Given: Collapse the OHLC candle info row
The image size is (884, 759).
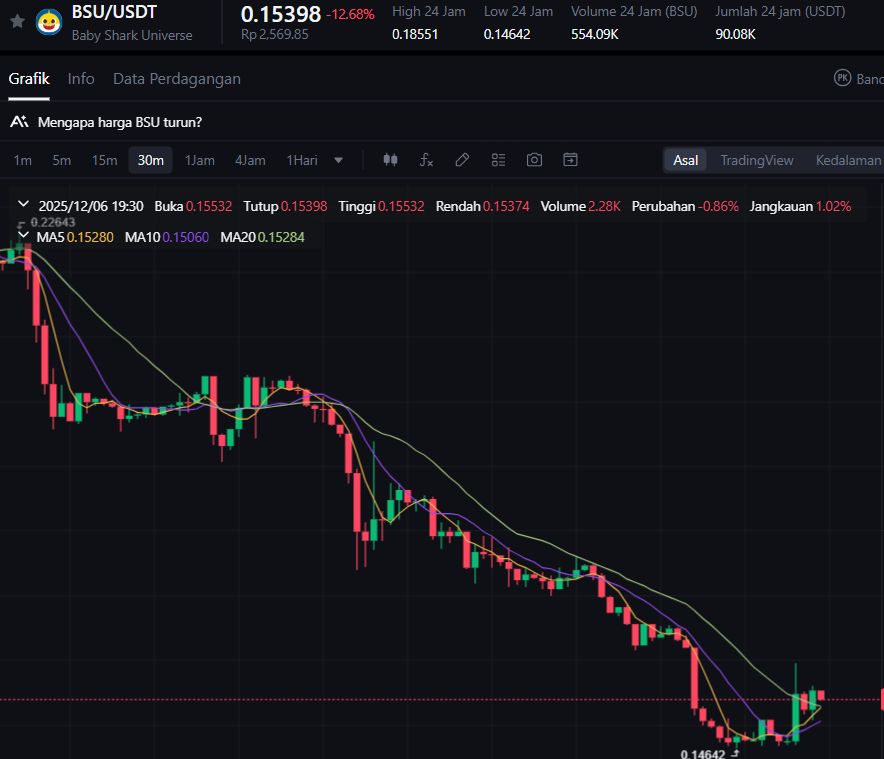Looking at the screenshot, I should (23, 205).
